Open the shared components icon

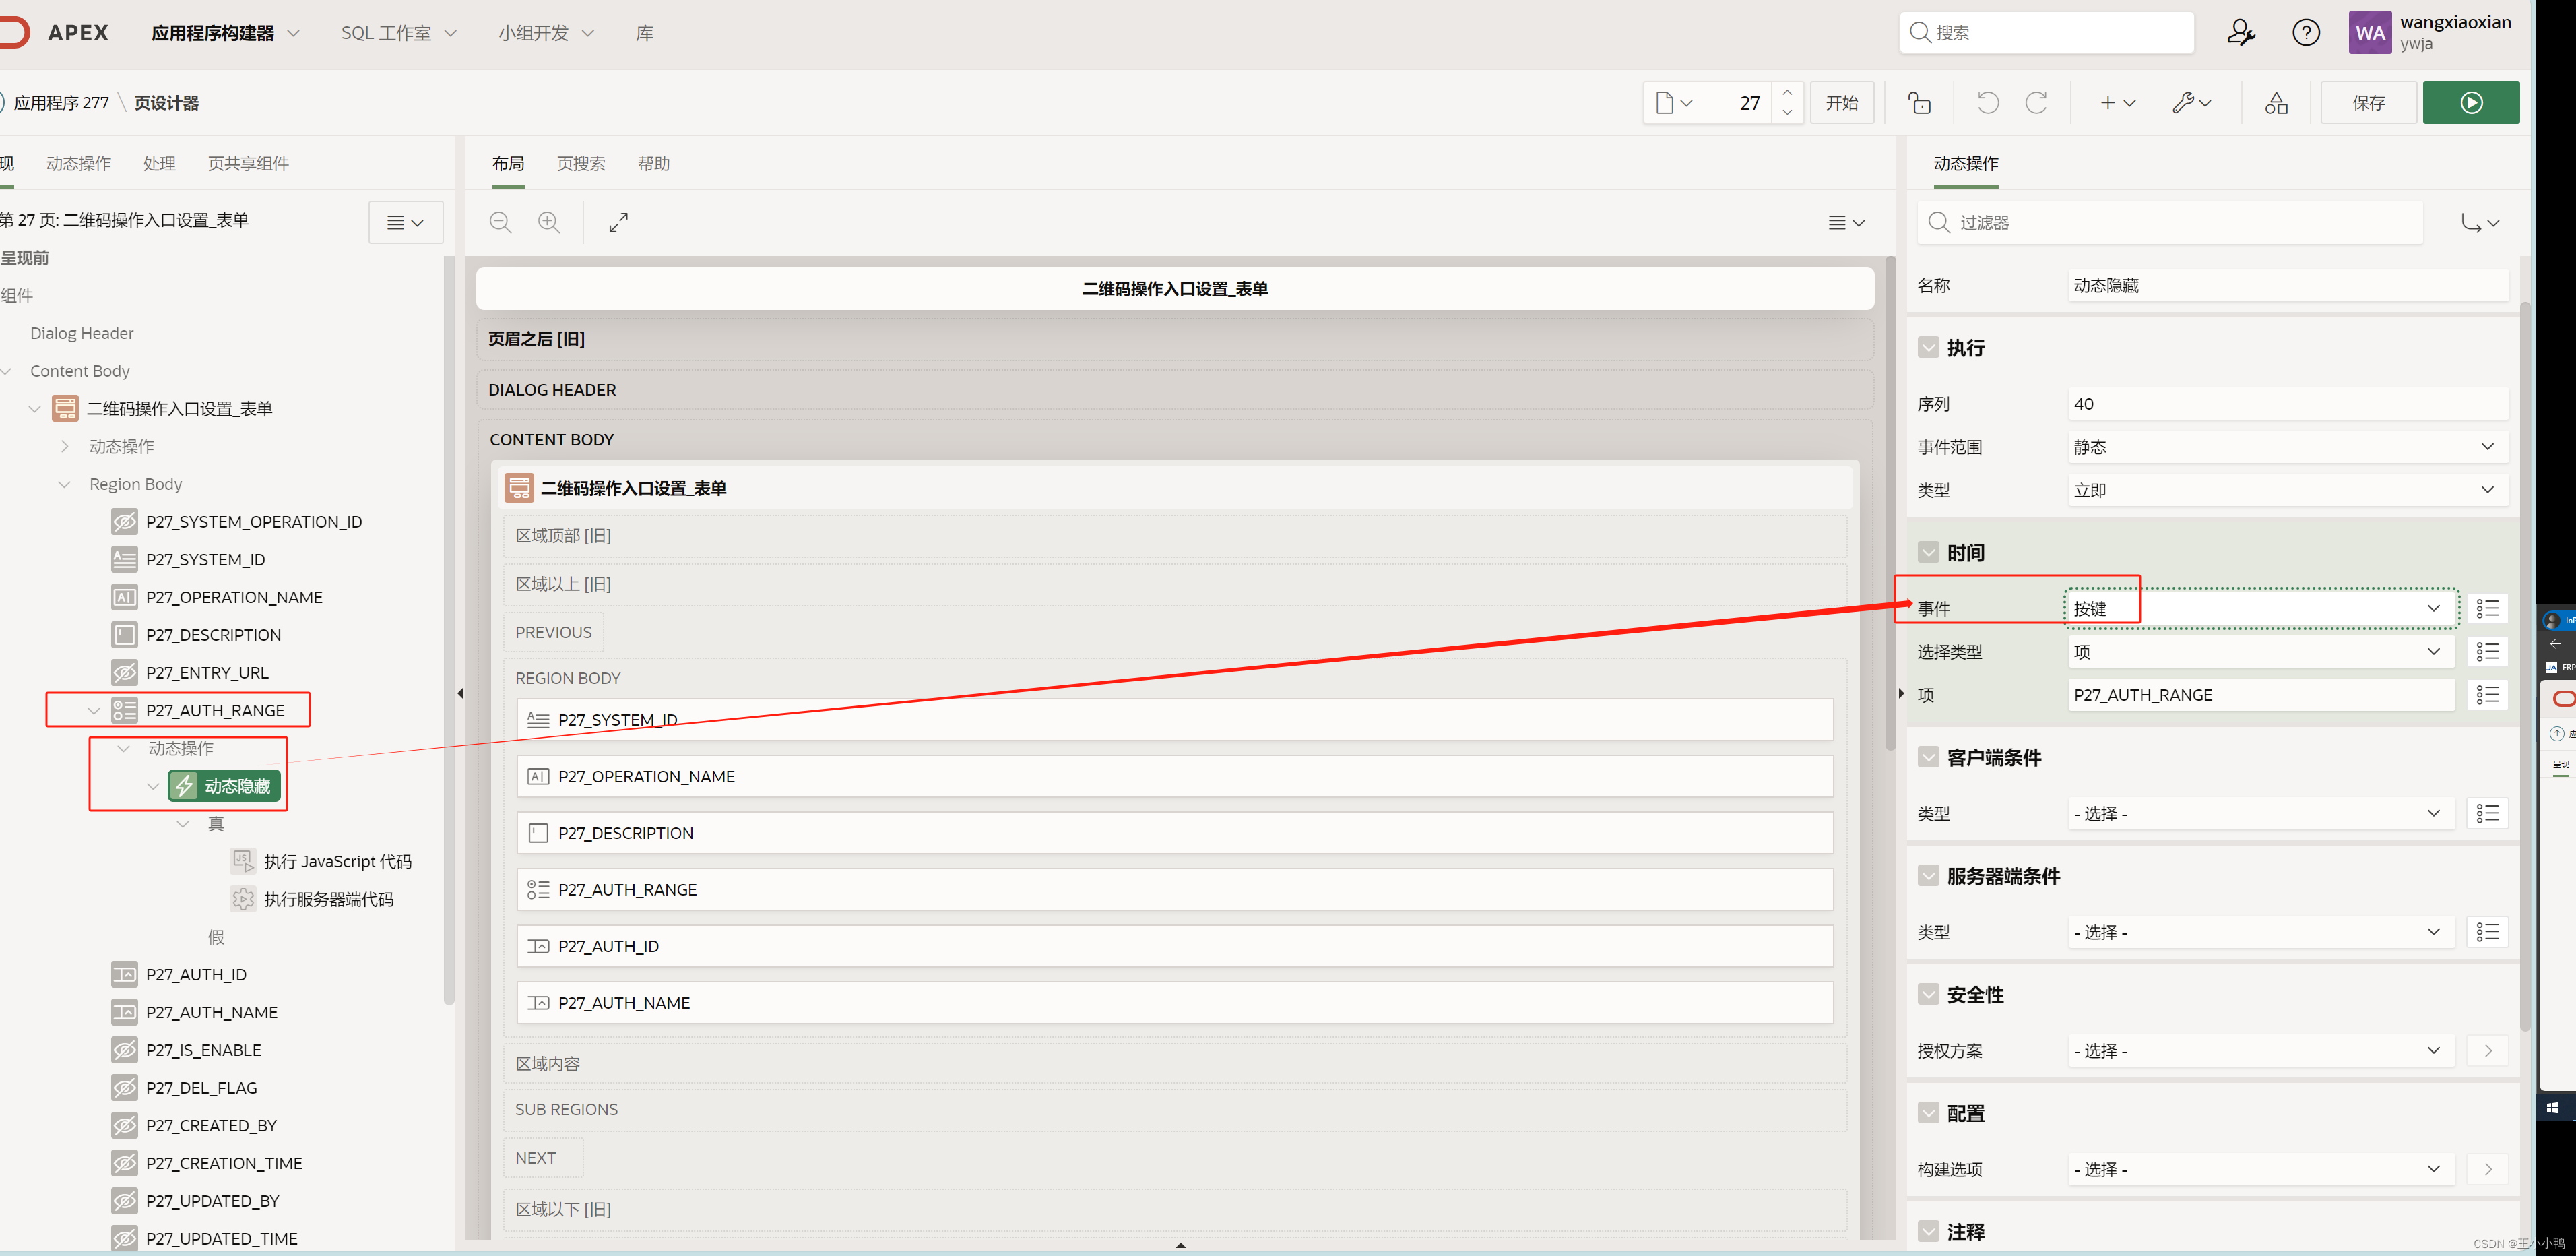click(x=2276, y=103)
